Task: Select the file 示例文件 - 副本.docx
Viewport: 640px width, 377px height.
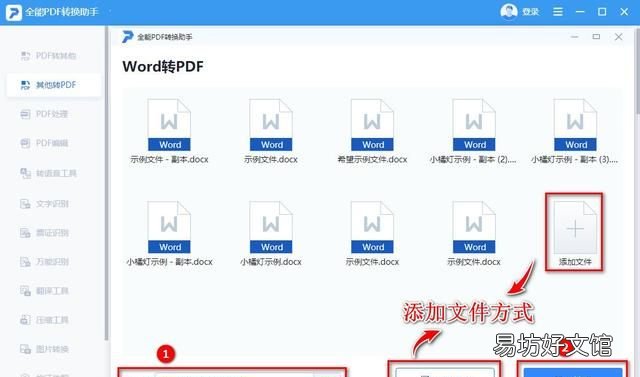Action: tap(169, 131)
